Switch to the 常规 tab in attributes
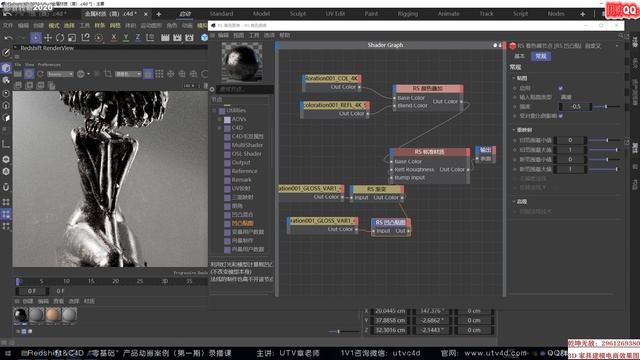Viewport: 640px width, 360px height. pos(540,56)
